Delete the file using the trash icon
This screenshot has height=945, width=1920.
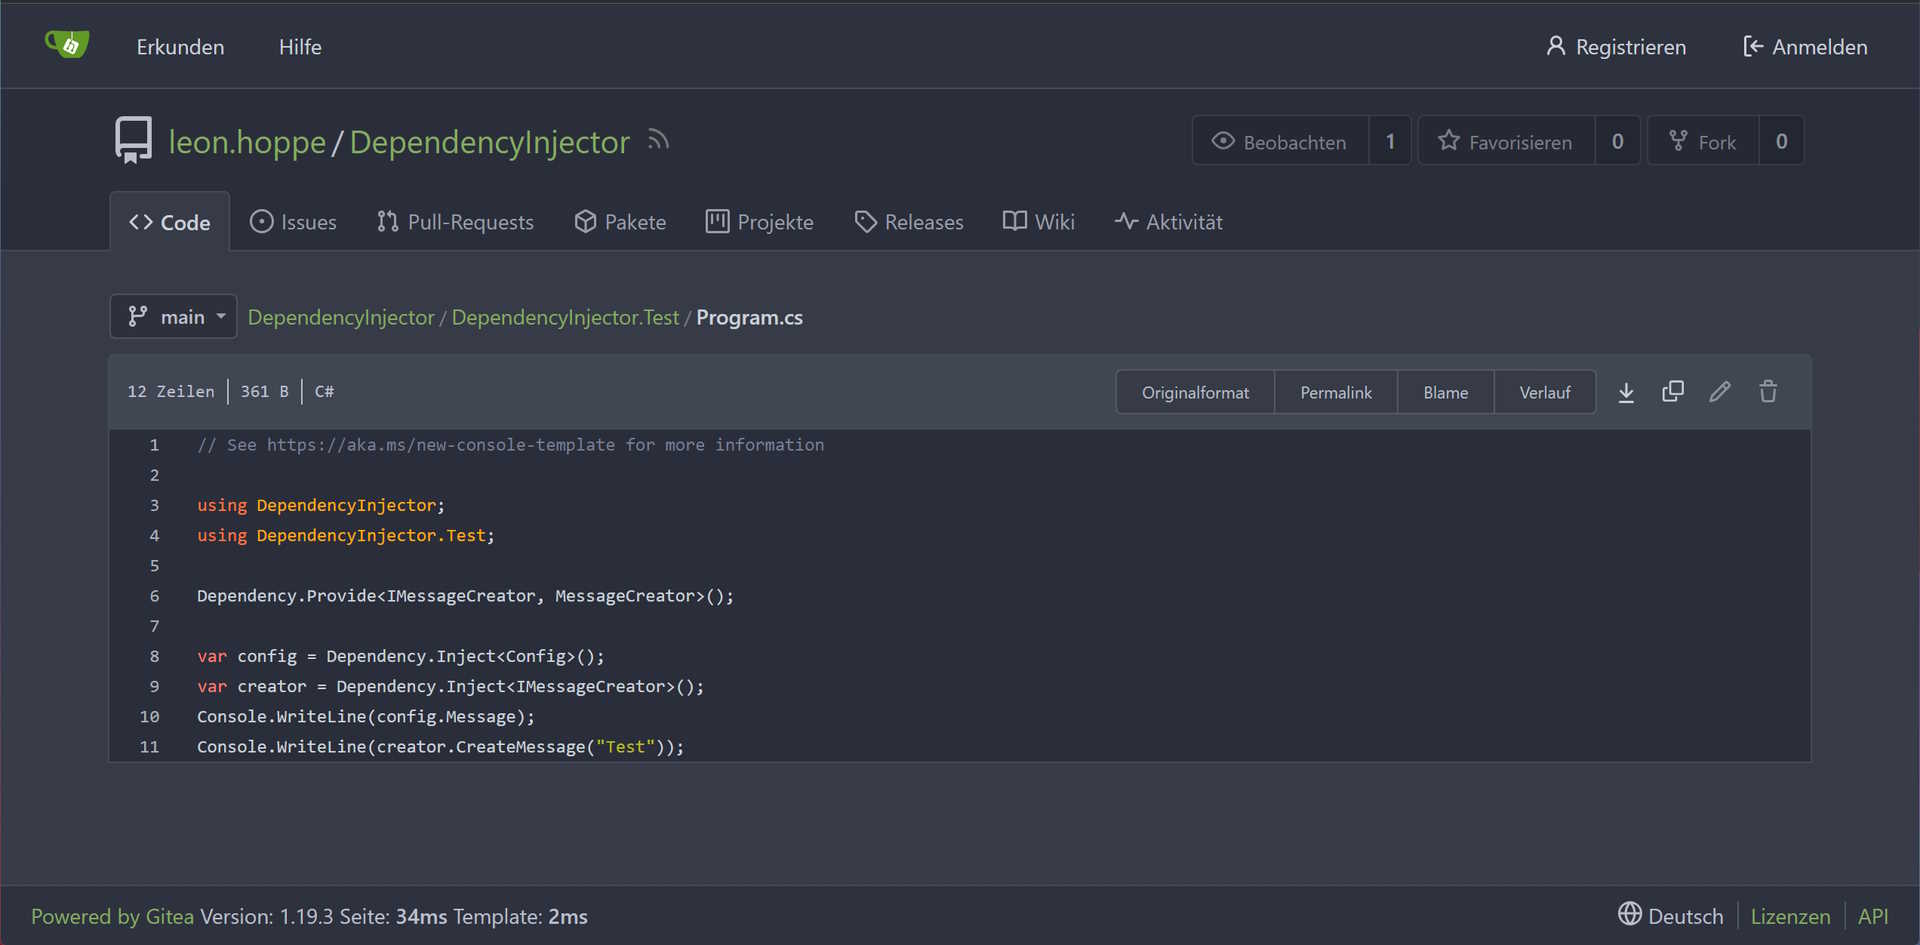click(x=1768, y=392)
